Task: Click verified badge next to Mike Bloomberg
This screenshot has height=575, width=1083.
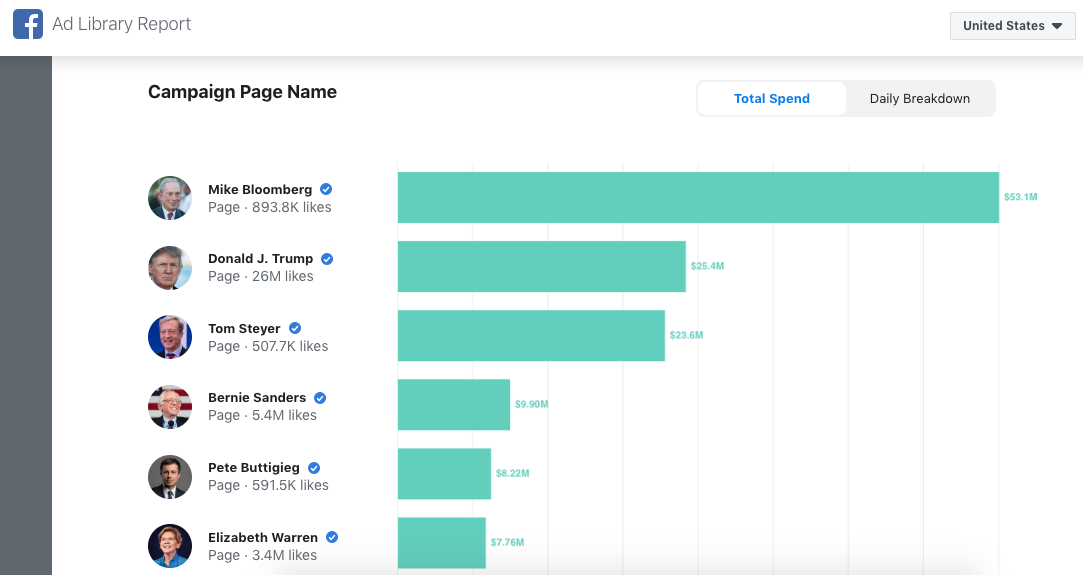Action: pos(326,190)
